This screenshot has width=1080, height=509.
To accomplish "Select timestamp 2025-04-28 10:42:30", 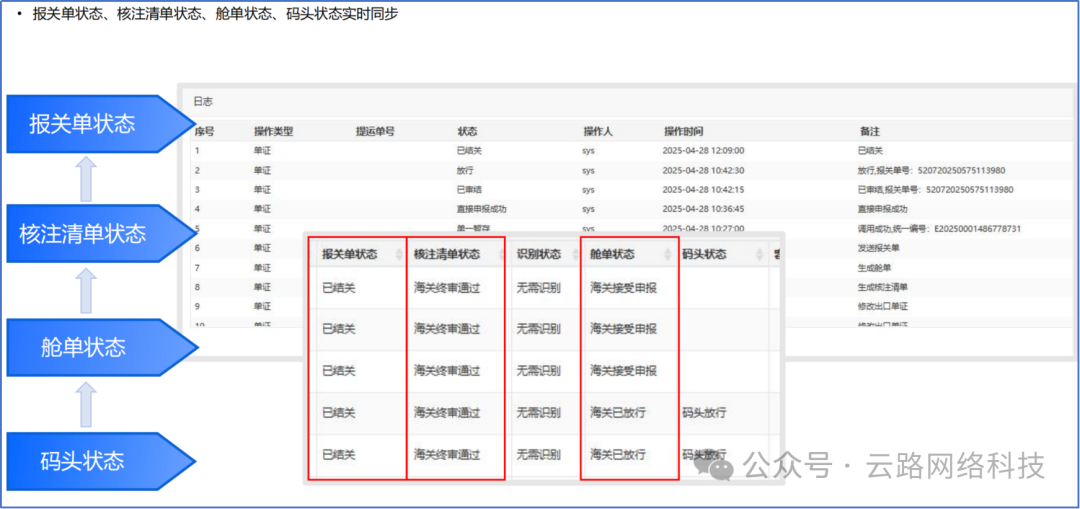I will [703, 170].
